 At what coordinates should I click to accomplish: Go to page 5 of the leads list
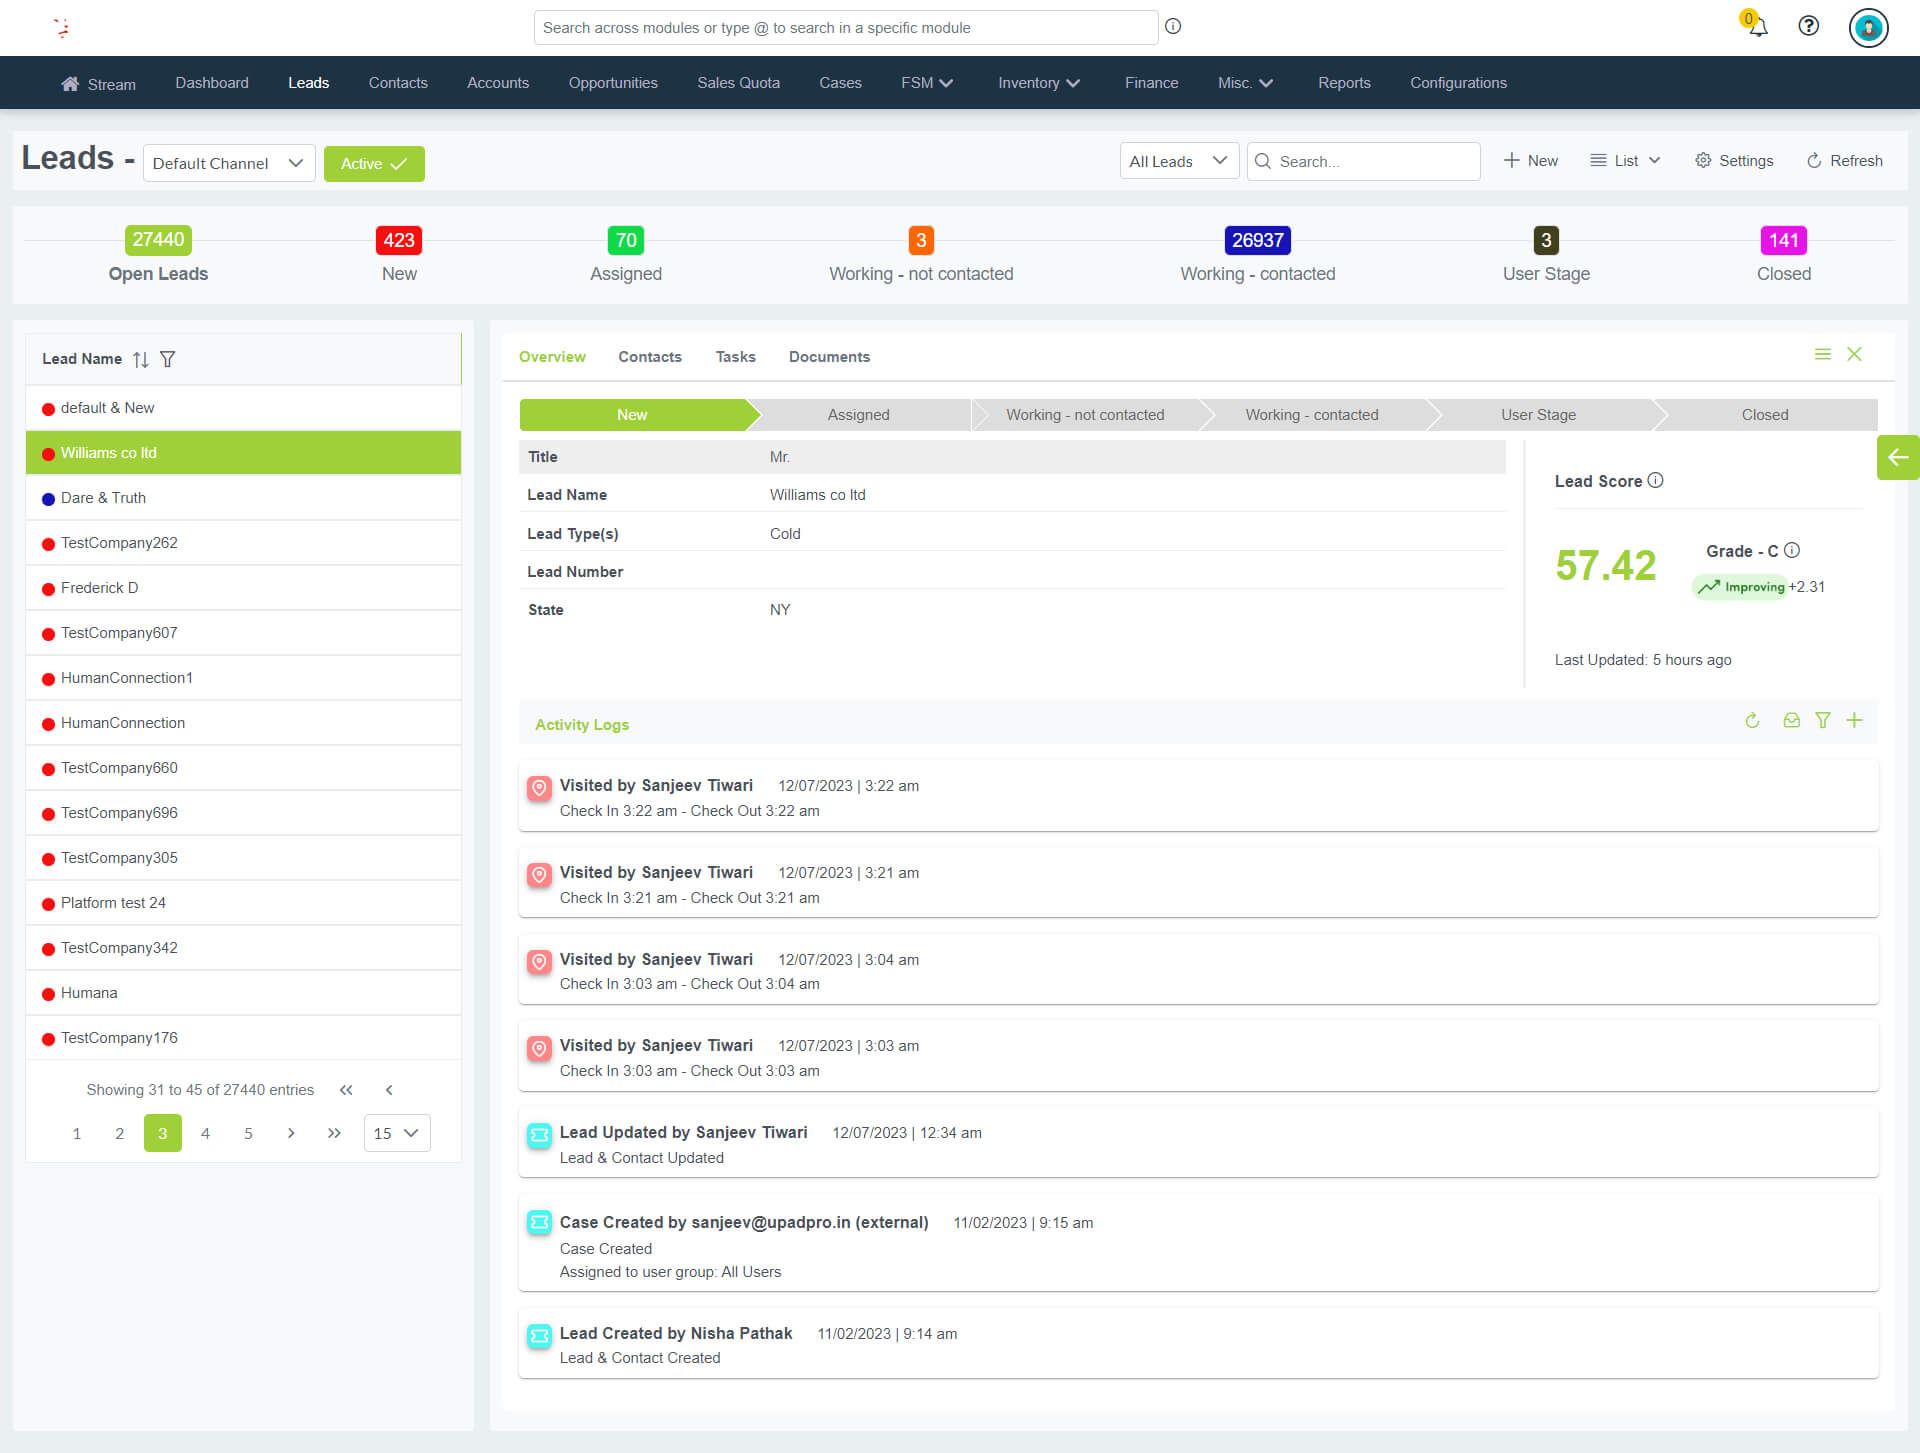(248, 1133)
